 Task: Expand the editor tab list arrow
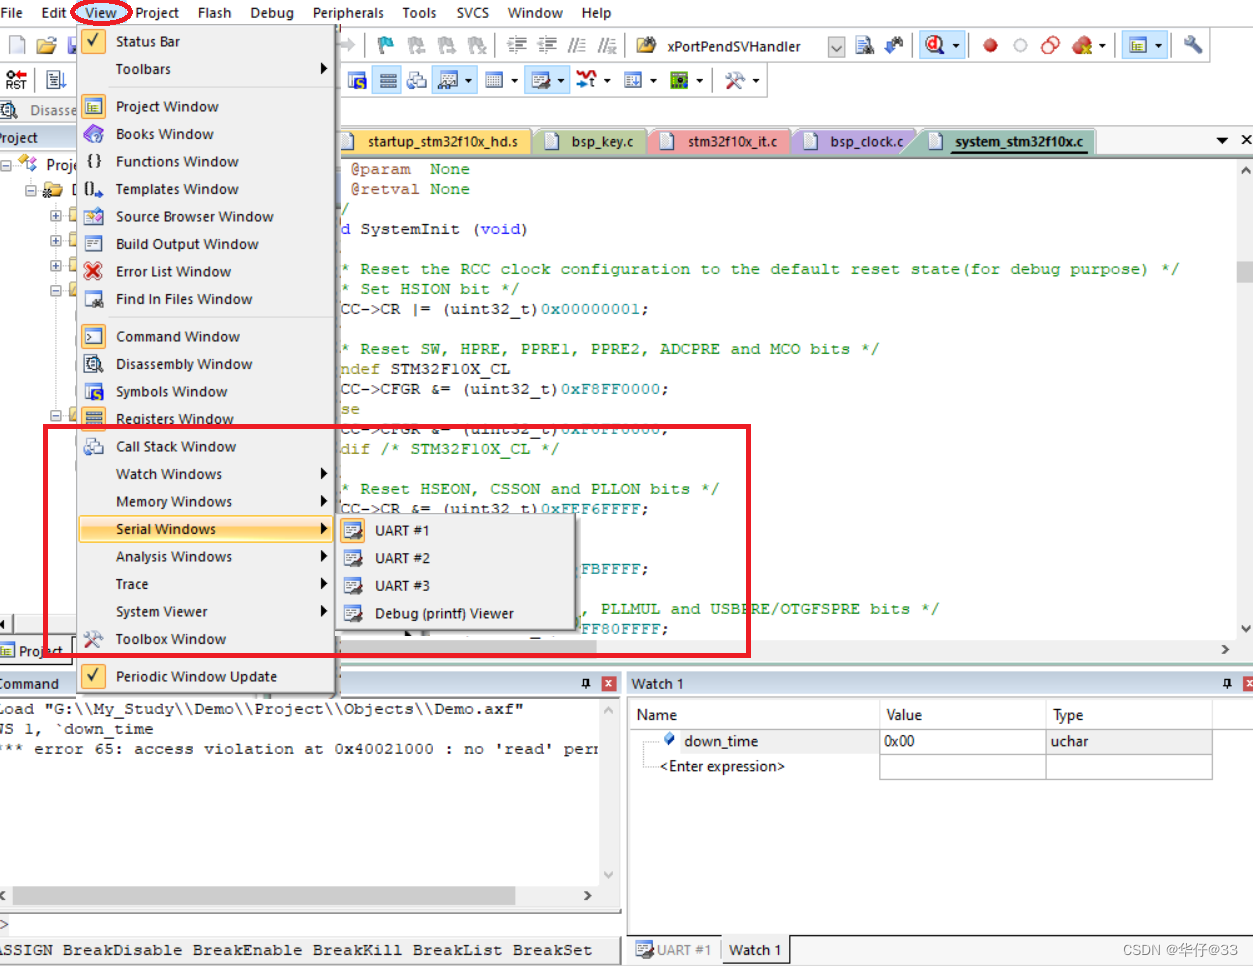tap(1222, 141)
